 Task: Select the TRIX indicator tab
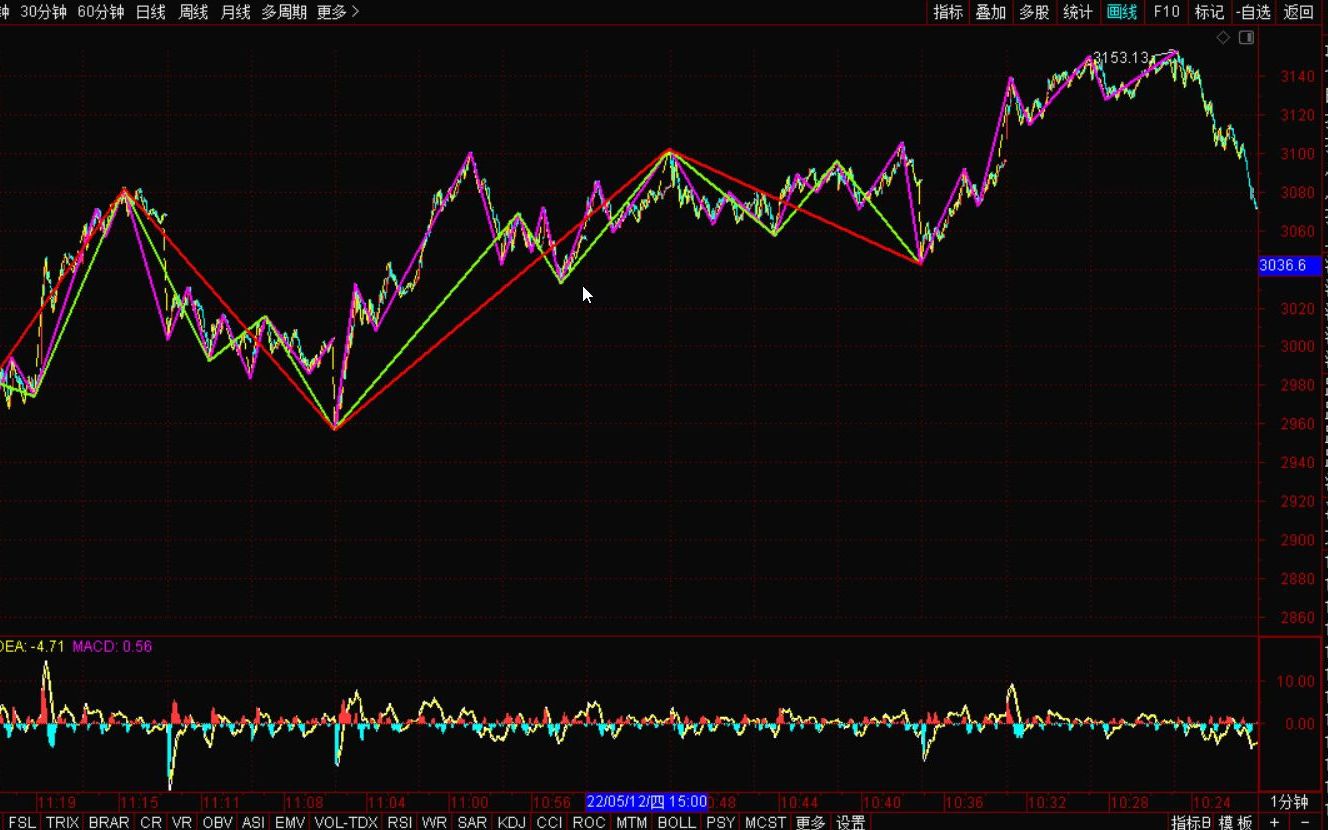click(x=62, y=822)
